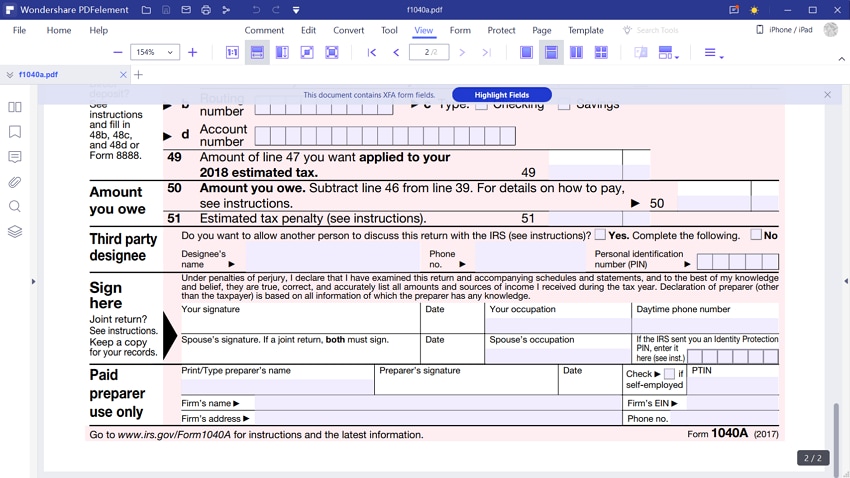The height and width of the screenshot is (478, 850).
Task: Set actual size 1:1 view
Action: 232,53
